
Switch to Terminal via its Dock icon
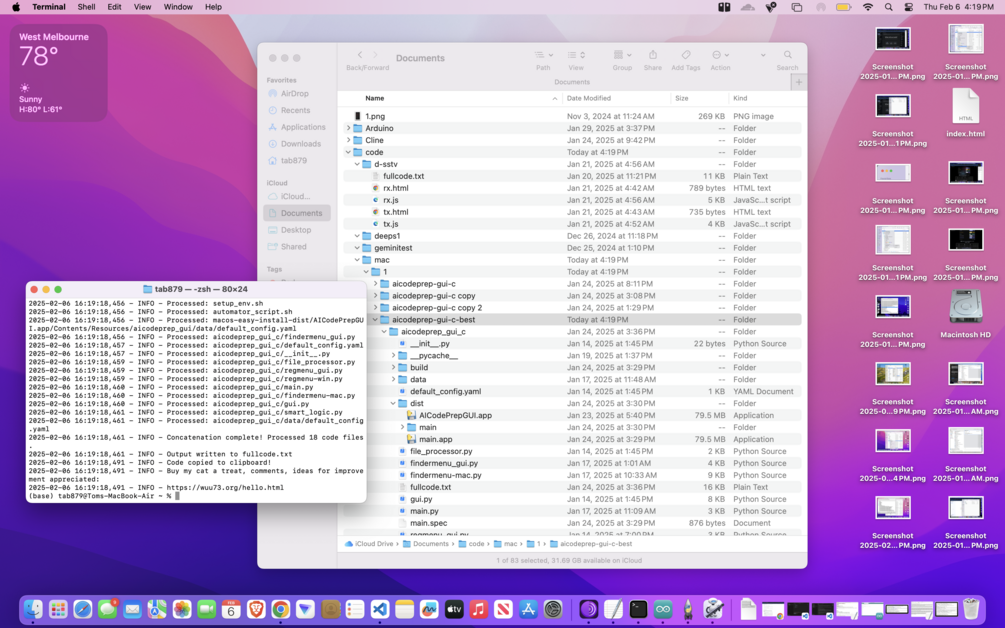(638, 609)
